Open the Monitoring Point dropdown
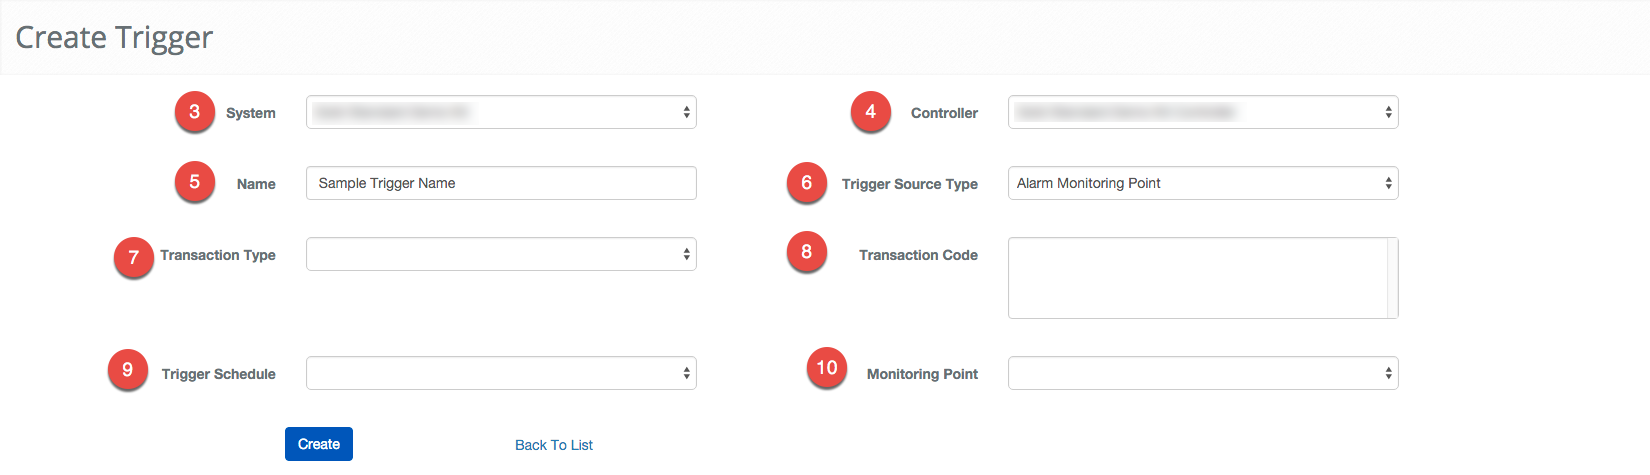 1202,373
